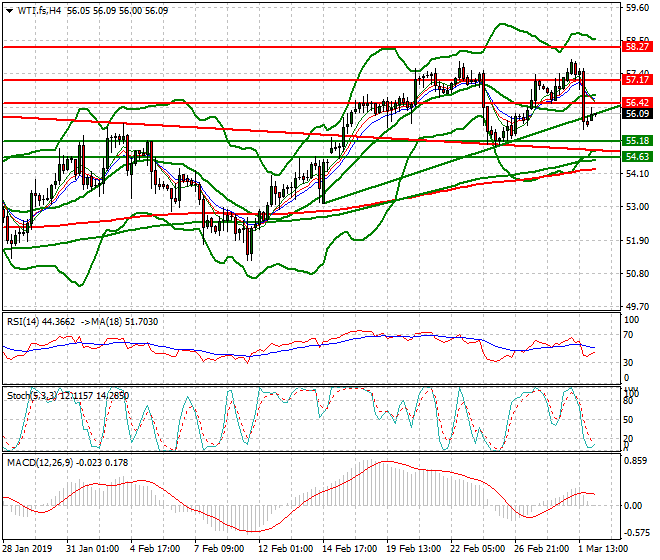660x560 pixels.
Task: Click the Stochastic scale value 50
Action: pyautogui.click(x=628, y=420)
